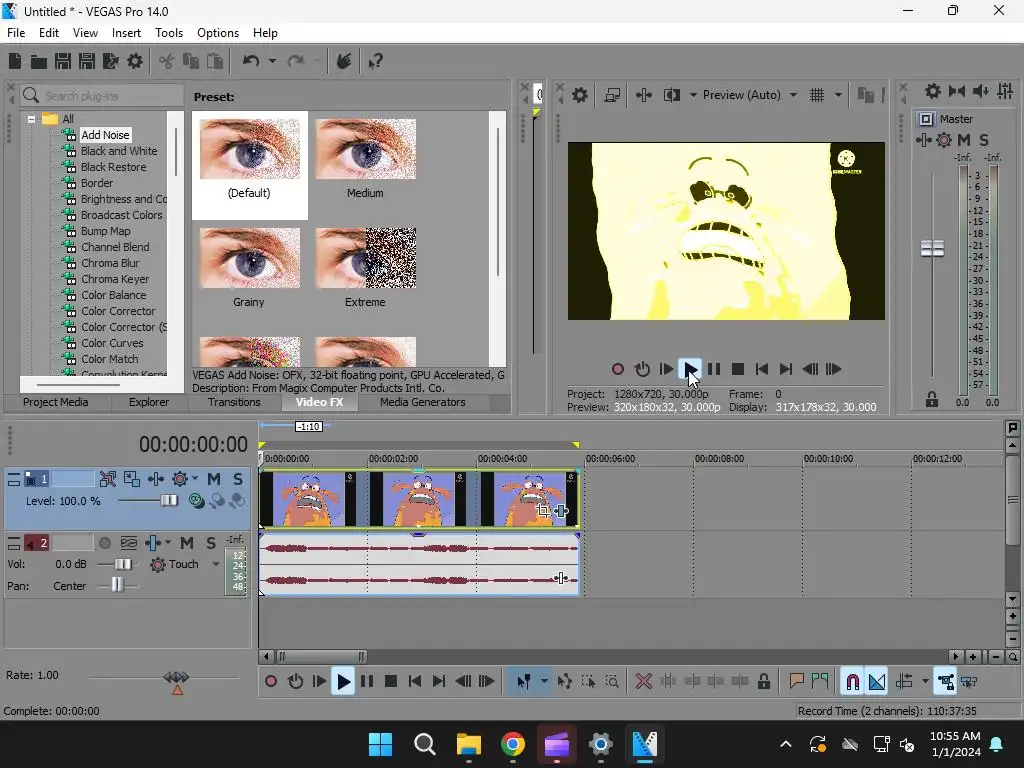Image resolution: width=1024 pixels, height=768 pixels.
Task: Click the Search plug-ins field
Action: 103,96
